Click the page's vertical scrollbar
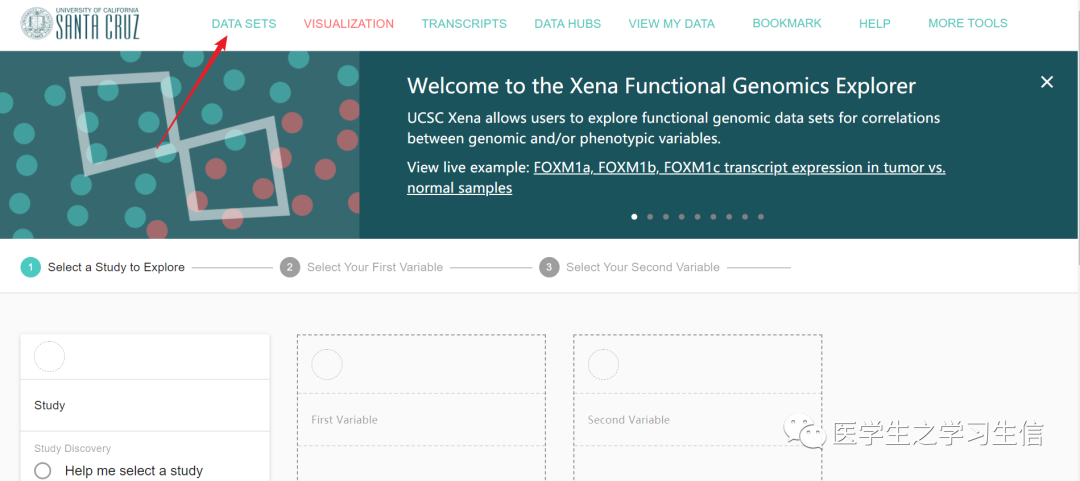Viewport: 1080px width, 481px height. coord(1077,158)
